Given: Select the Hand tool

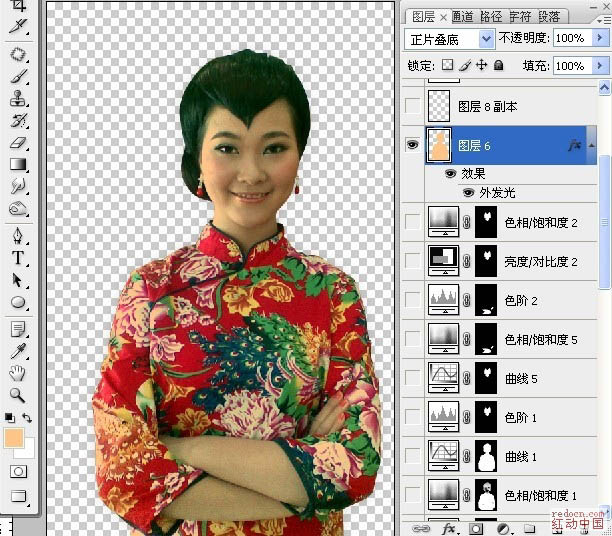Looking at the screenshot, I should point(17,373).
